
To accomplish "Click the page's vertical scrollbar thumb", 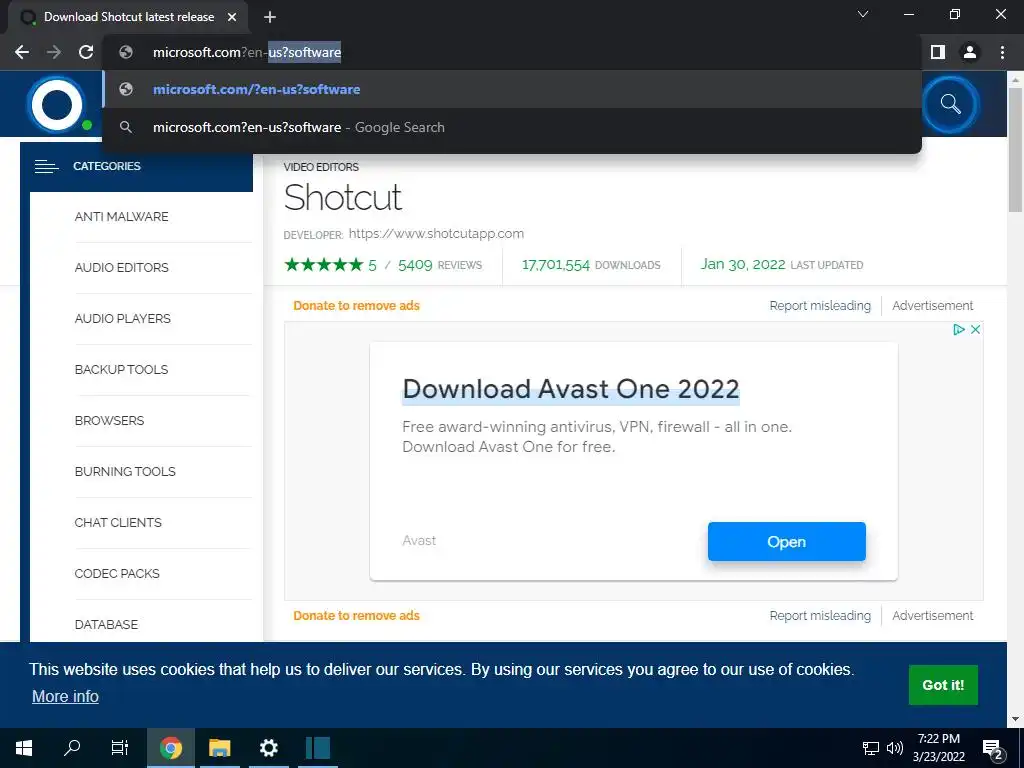I will pos(1015,150).
